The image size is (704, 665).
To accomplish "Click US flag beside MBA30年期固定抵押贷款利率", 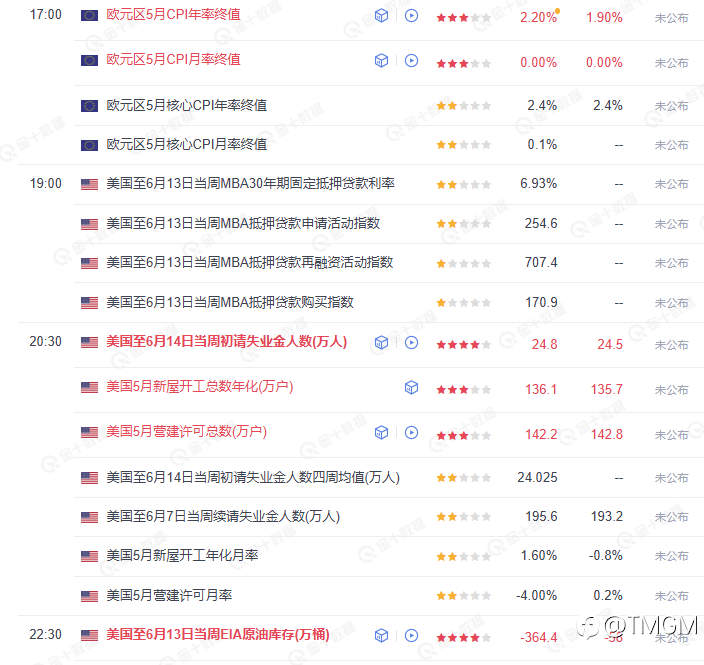I will tap(89, 184).
